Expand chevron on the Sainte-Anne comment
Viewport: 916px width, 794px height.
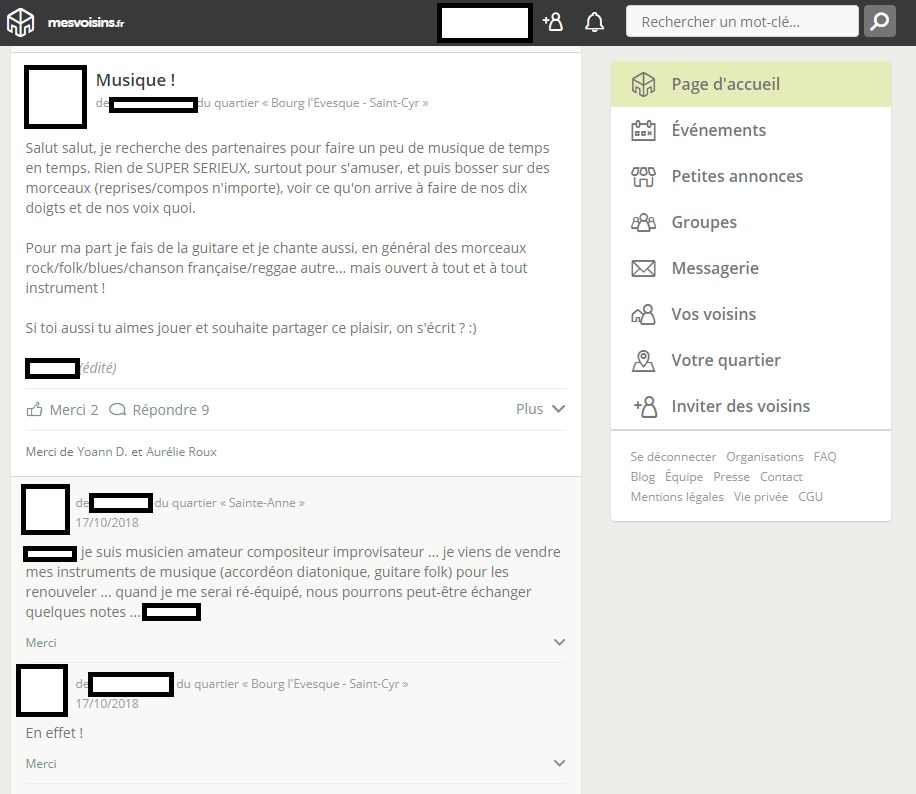[559, 642]
